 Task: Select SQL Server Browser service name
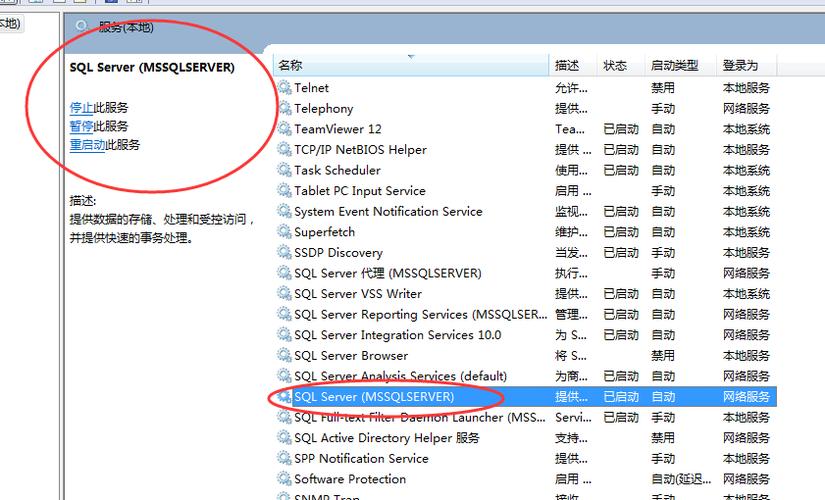pyautogui.click(x=351, y=356)
